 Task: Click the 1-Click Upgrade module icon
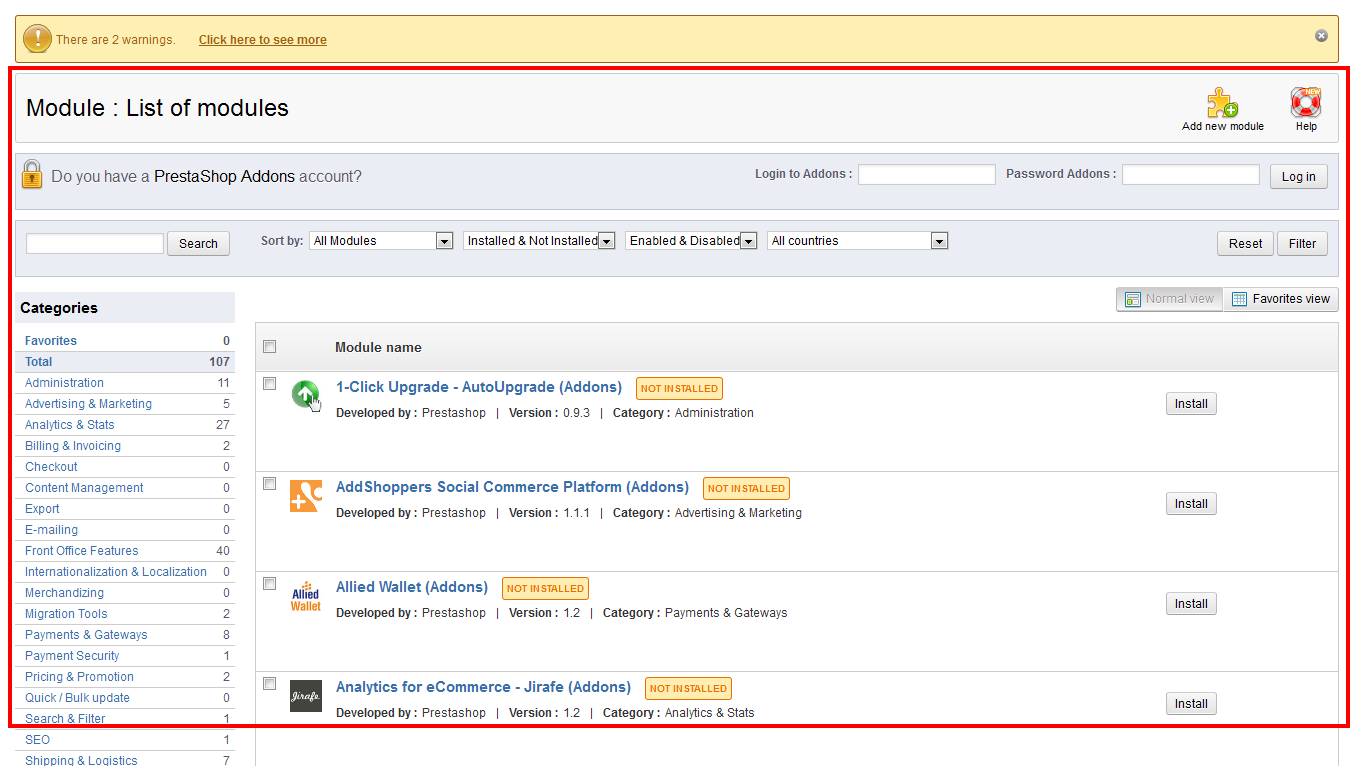[x=306, y=395]
